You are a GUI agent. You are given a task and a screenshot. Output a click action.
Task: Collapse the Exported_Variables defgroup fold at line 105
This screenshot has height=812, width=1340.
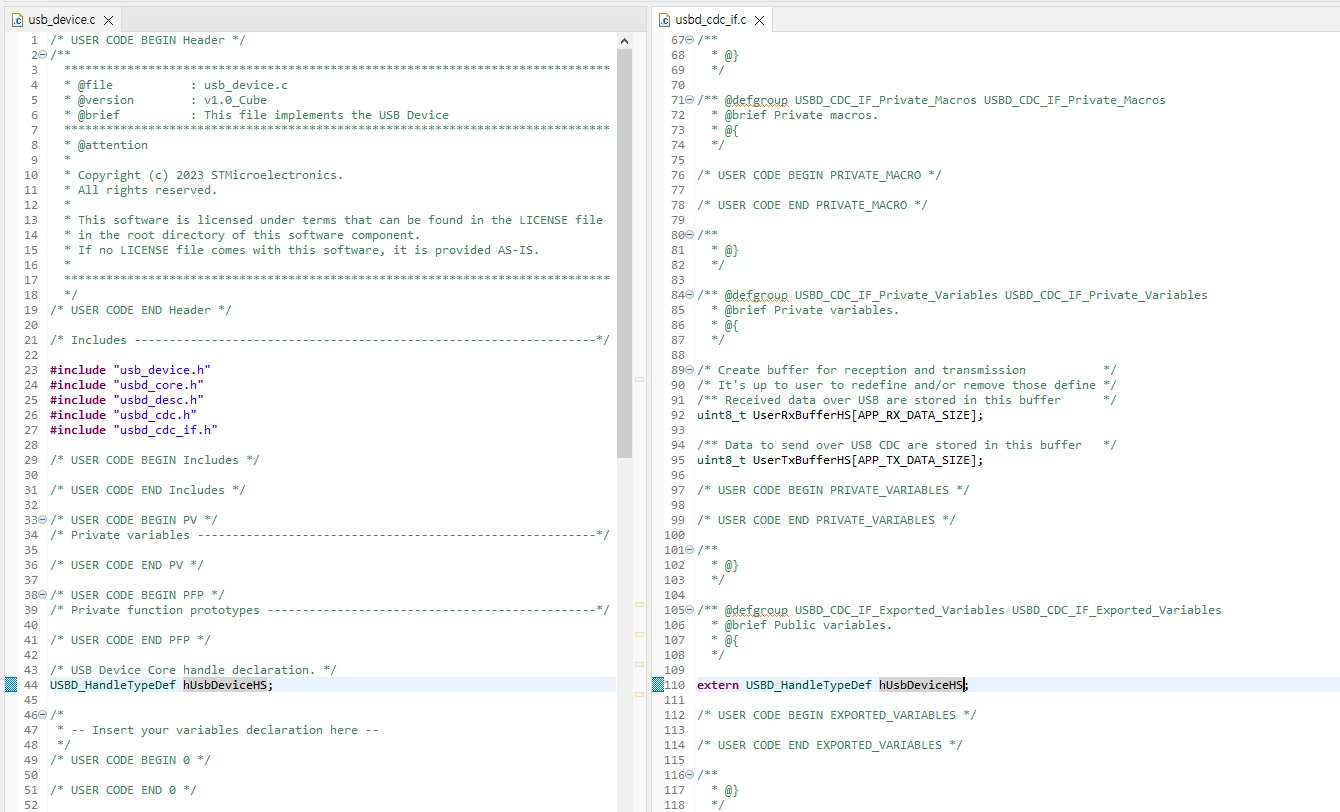coord(690,610)
